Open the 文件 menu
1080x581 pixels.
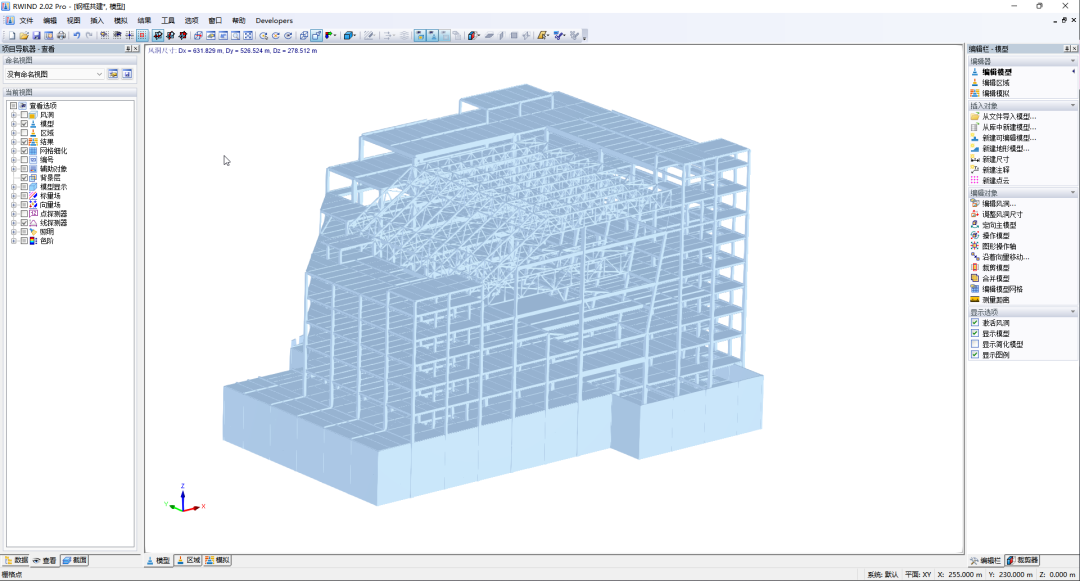click(26, 21)
